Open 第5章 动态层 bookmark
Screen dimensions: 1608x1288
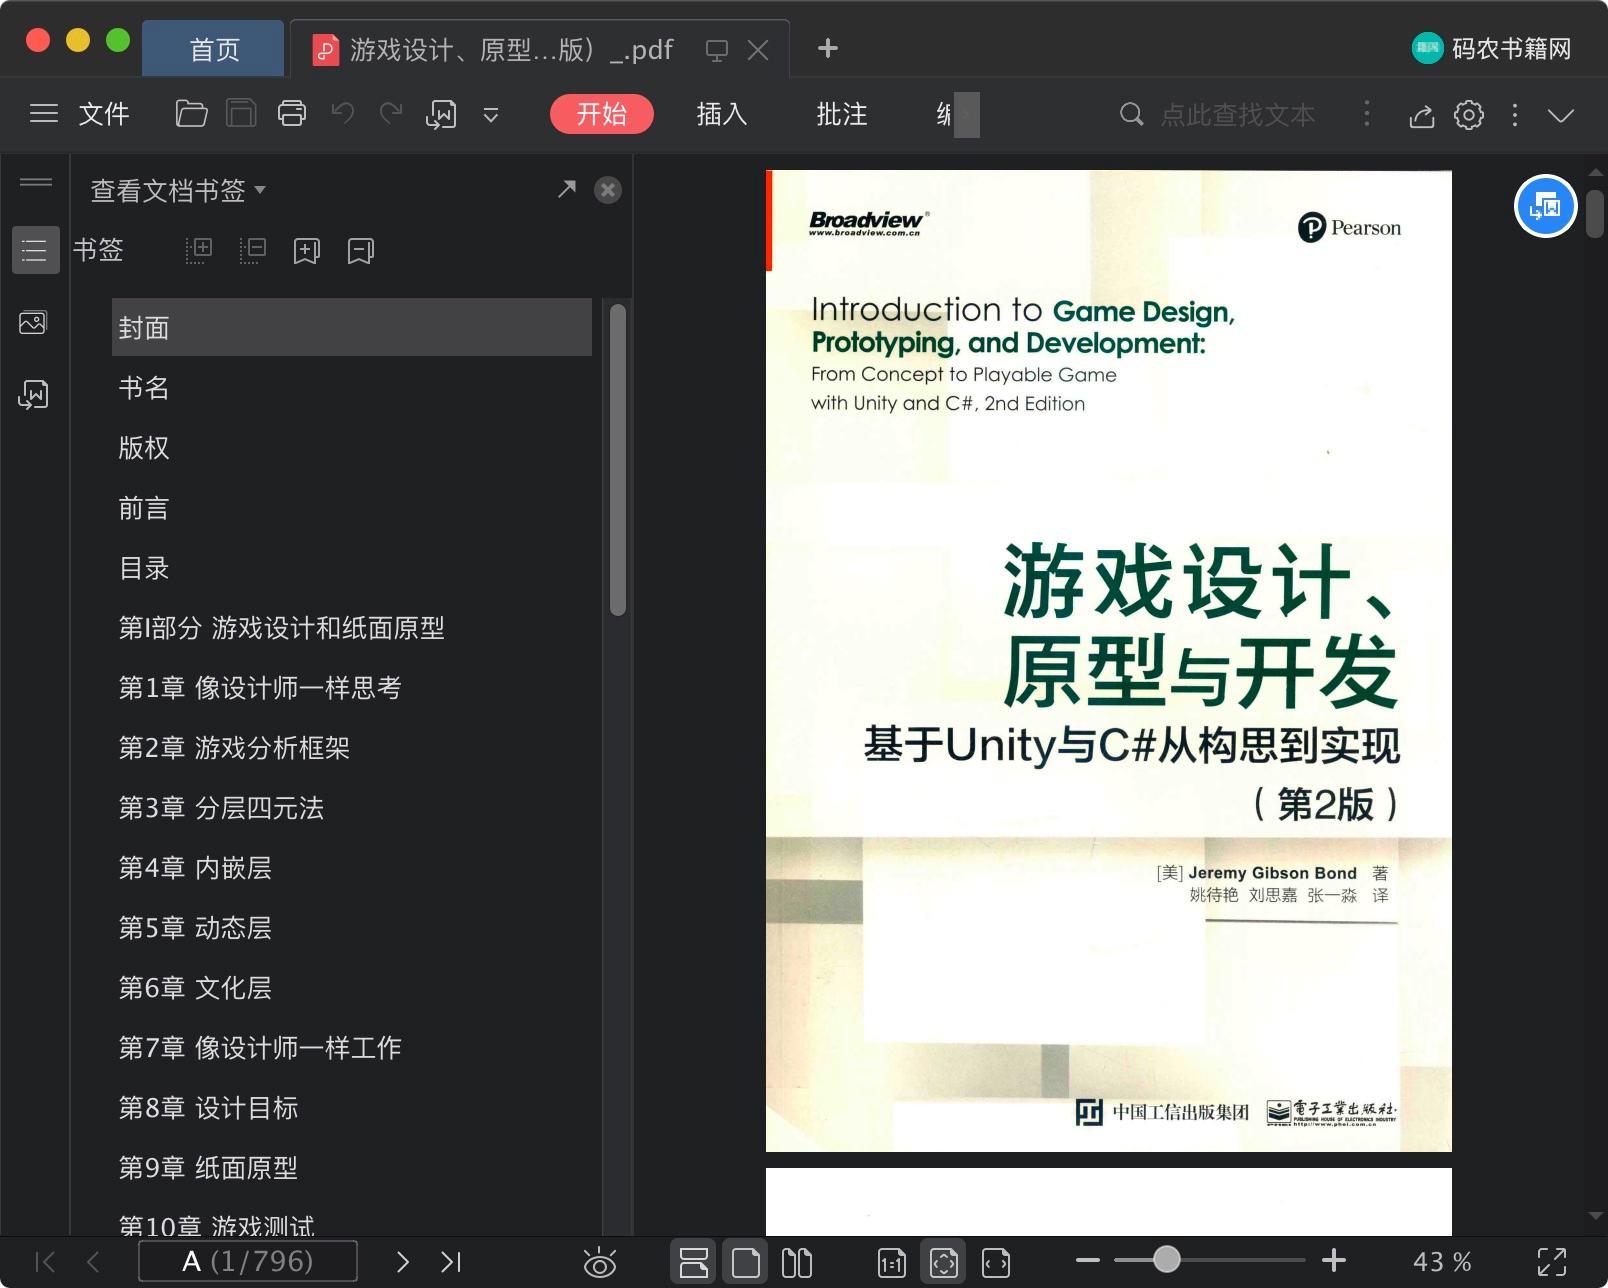coord(195,928)
